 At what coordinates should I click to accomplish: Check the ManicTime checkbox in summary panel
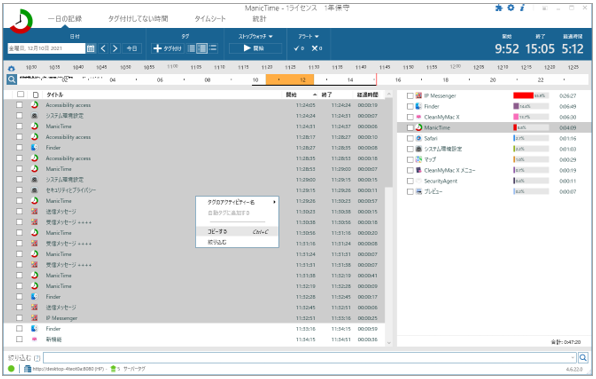410,128
